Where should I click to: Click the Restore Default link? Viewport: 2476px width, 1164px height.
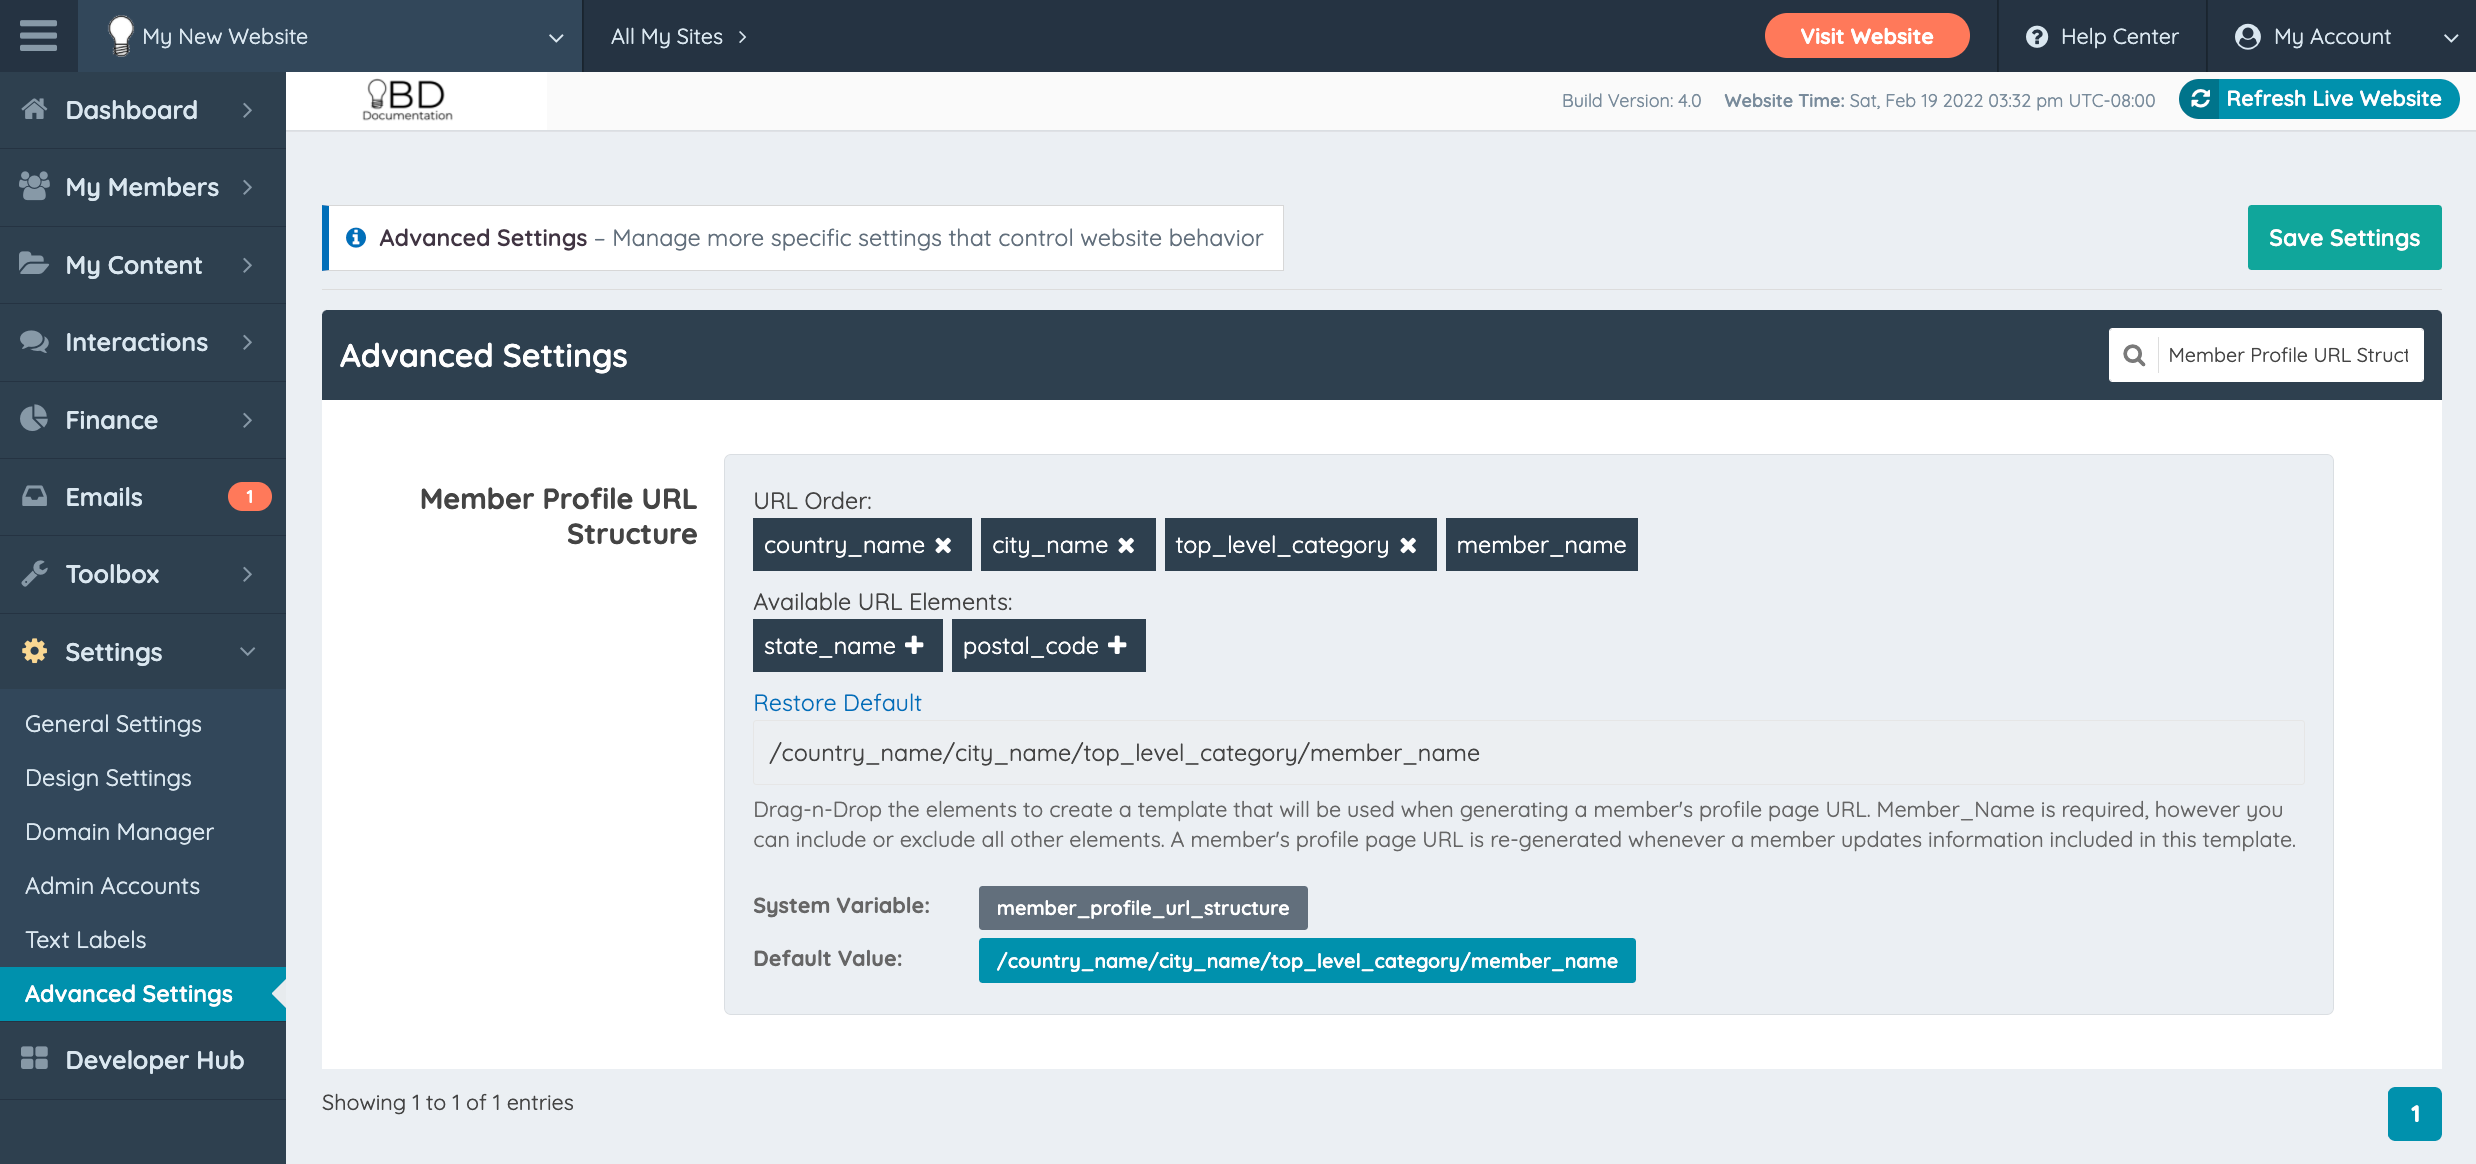pyautogui.click(x=837, y=702)
